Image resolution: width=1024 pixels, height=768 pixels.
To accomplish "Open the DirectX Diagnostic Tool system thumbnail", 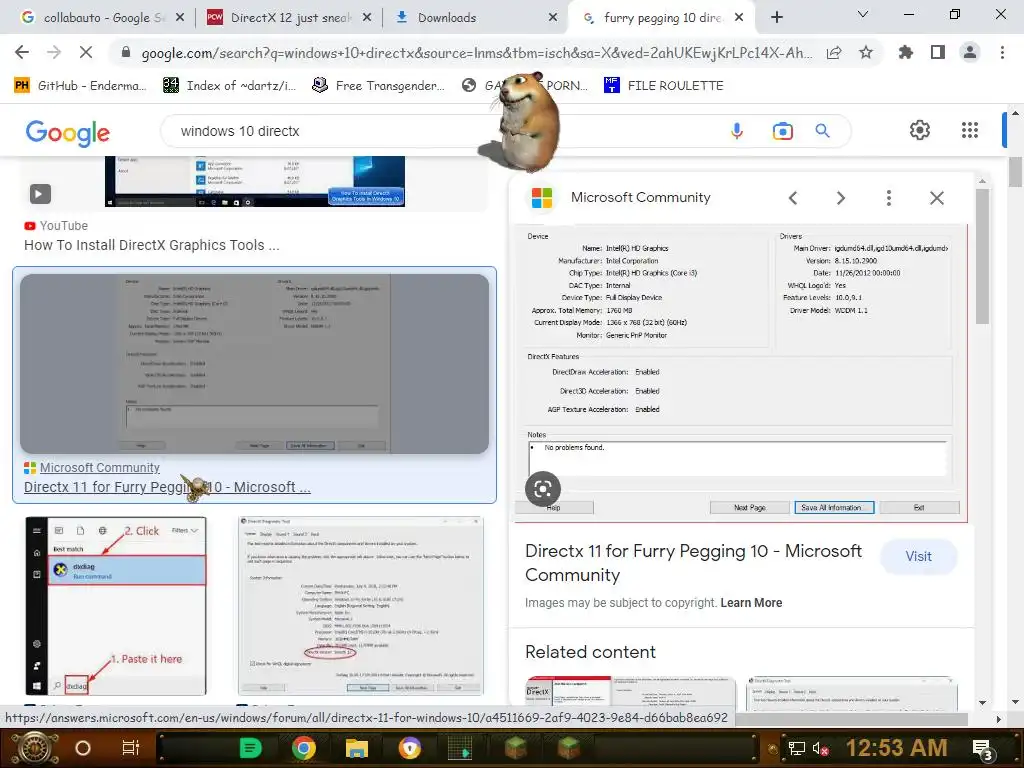I will [361, 605].
